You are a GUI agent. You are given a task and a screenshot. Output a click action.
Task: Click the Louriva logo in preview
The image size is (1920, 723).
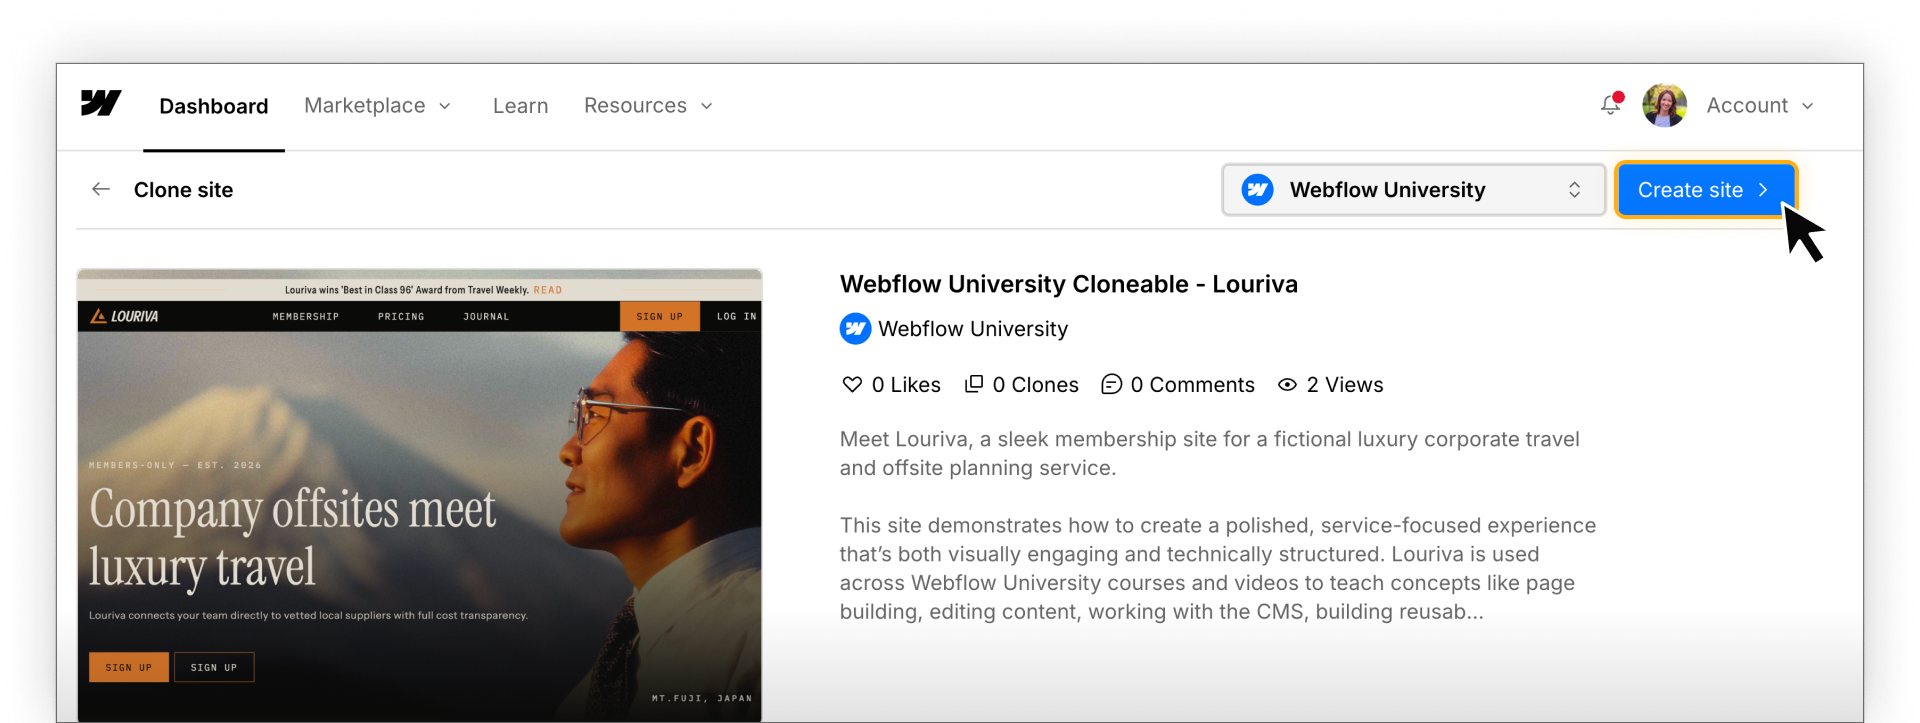[x=125, y=316]
